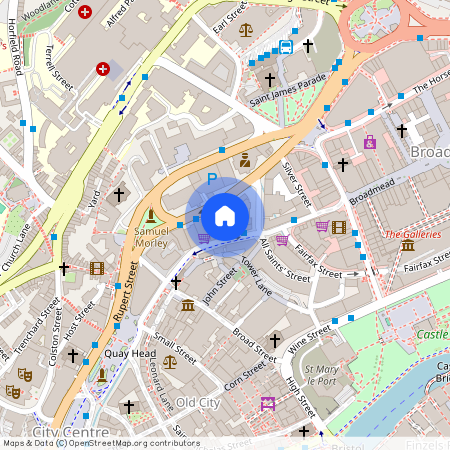Click the Leonard Lane label
Screen dimensions: 450x450
click(161, 384)
